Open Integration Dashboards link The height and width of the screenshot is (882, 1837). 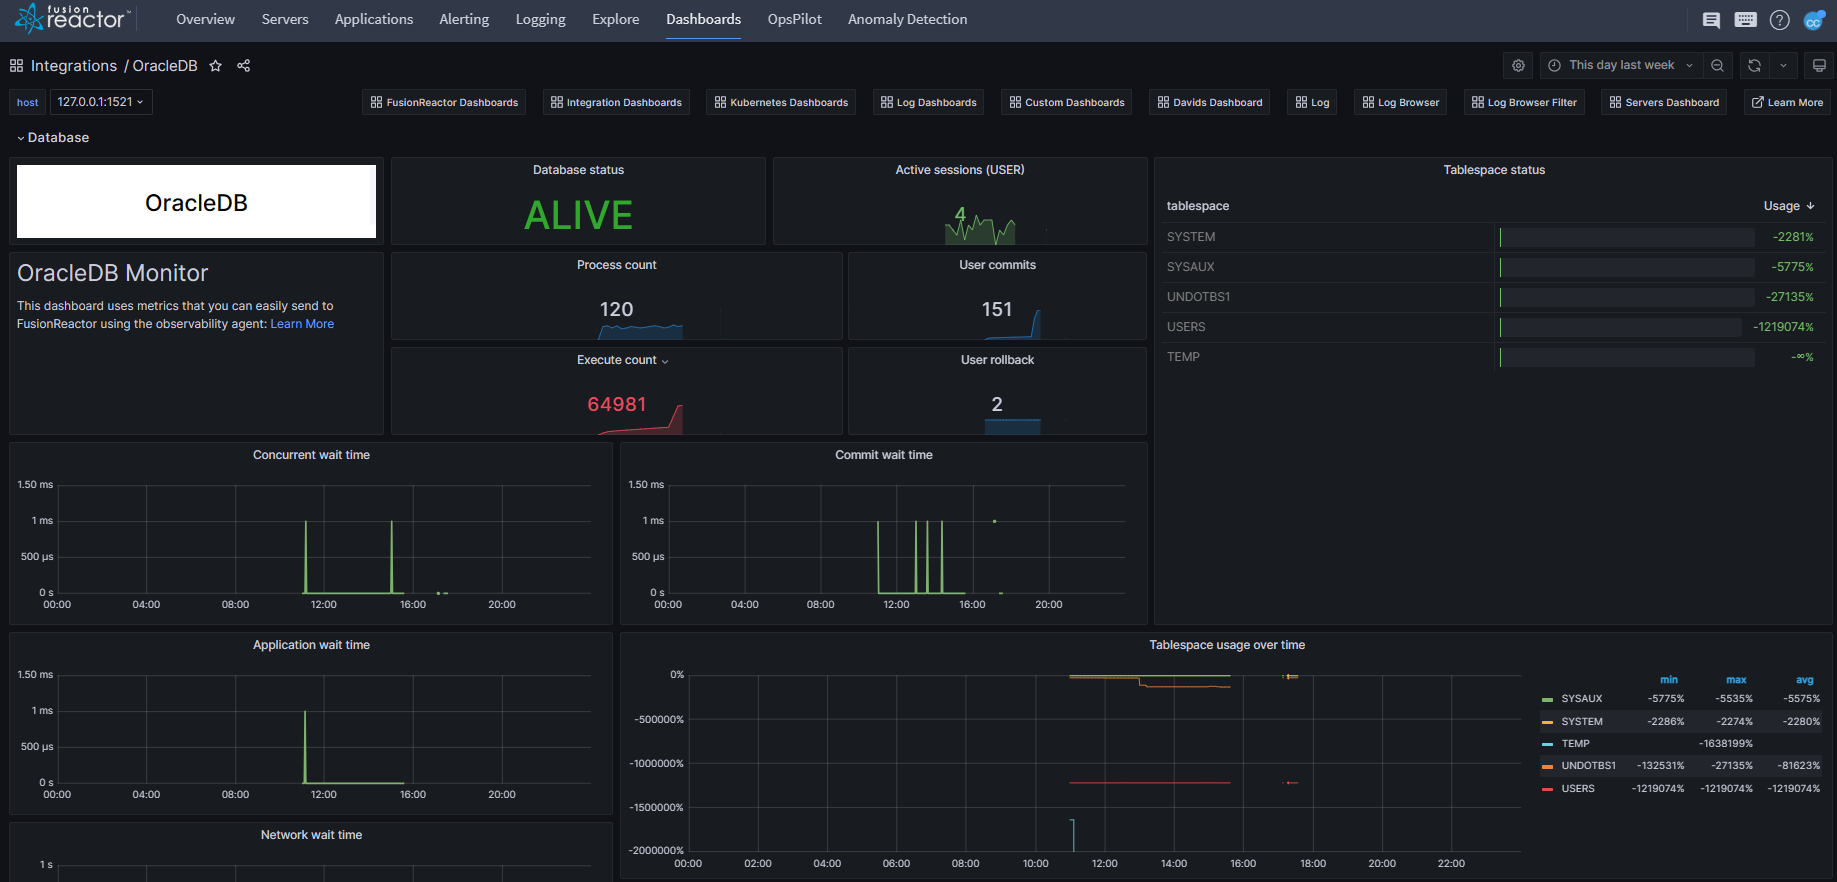point(616,102)
